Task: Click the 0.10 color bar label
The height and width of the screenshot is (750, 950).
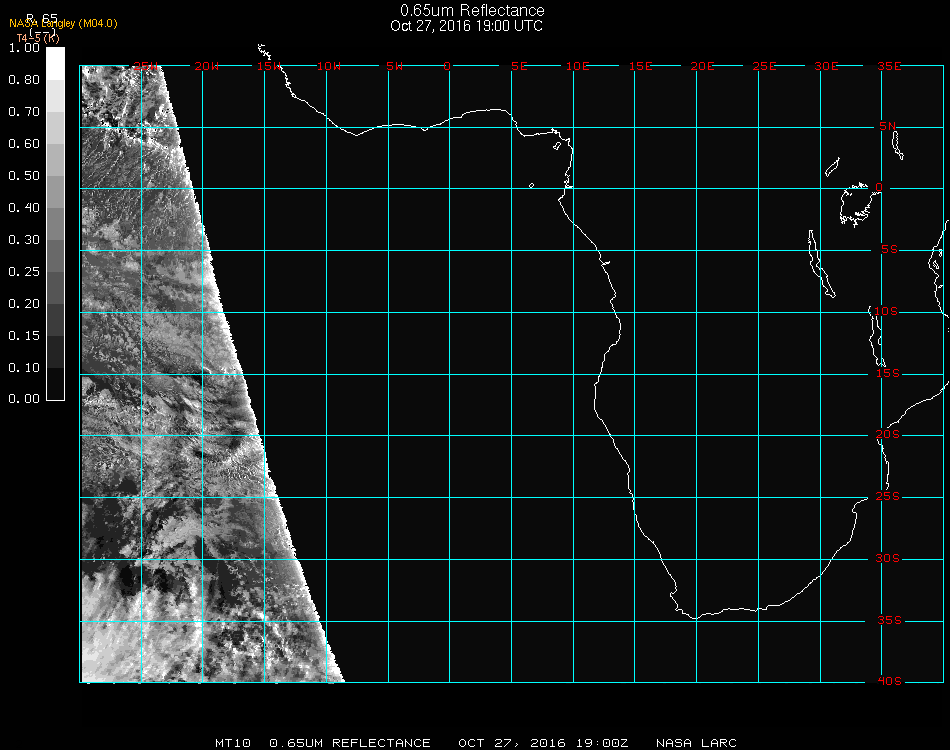Action: (x=24, y=368)
